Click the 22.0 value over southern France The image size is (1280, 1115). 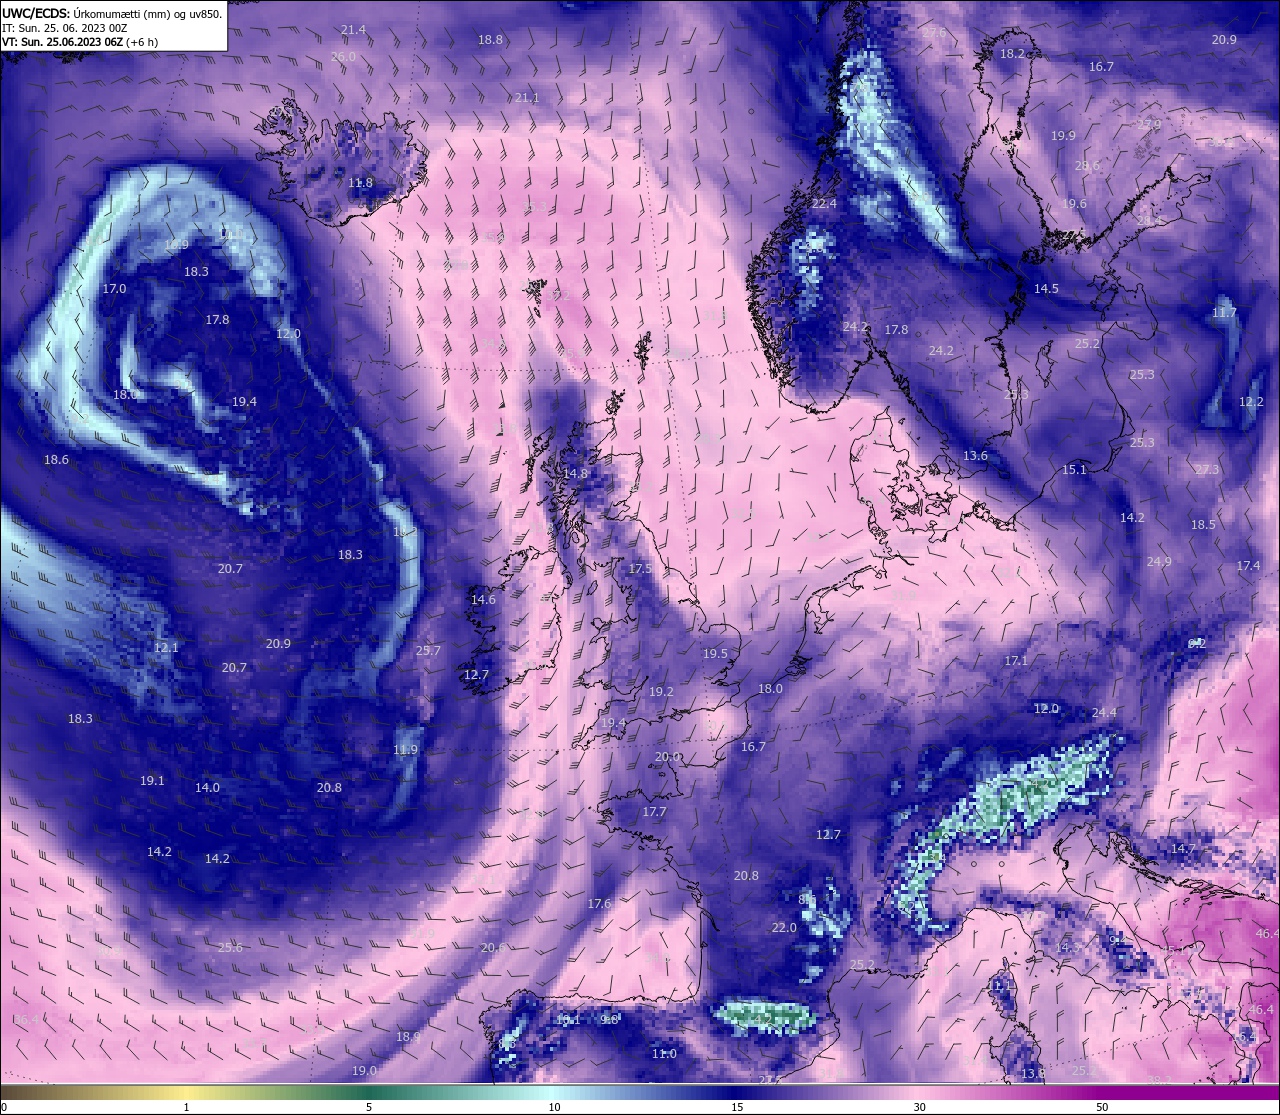tap(784, 927)
